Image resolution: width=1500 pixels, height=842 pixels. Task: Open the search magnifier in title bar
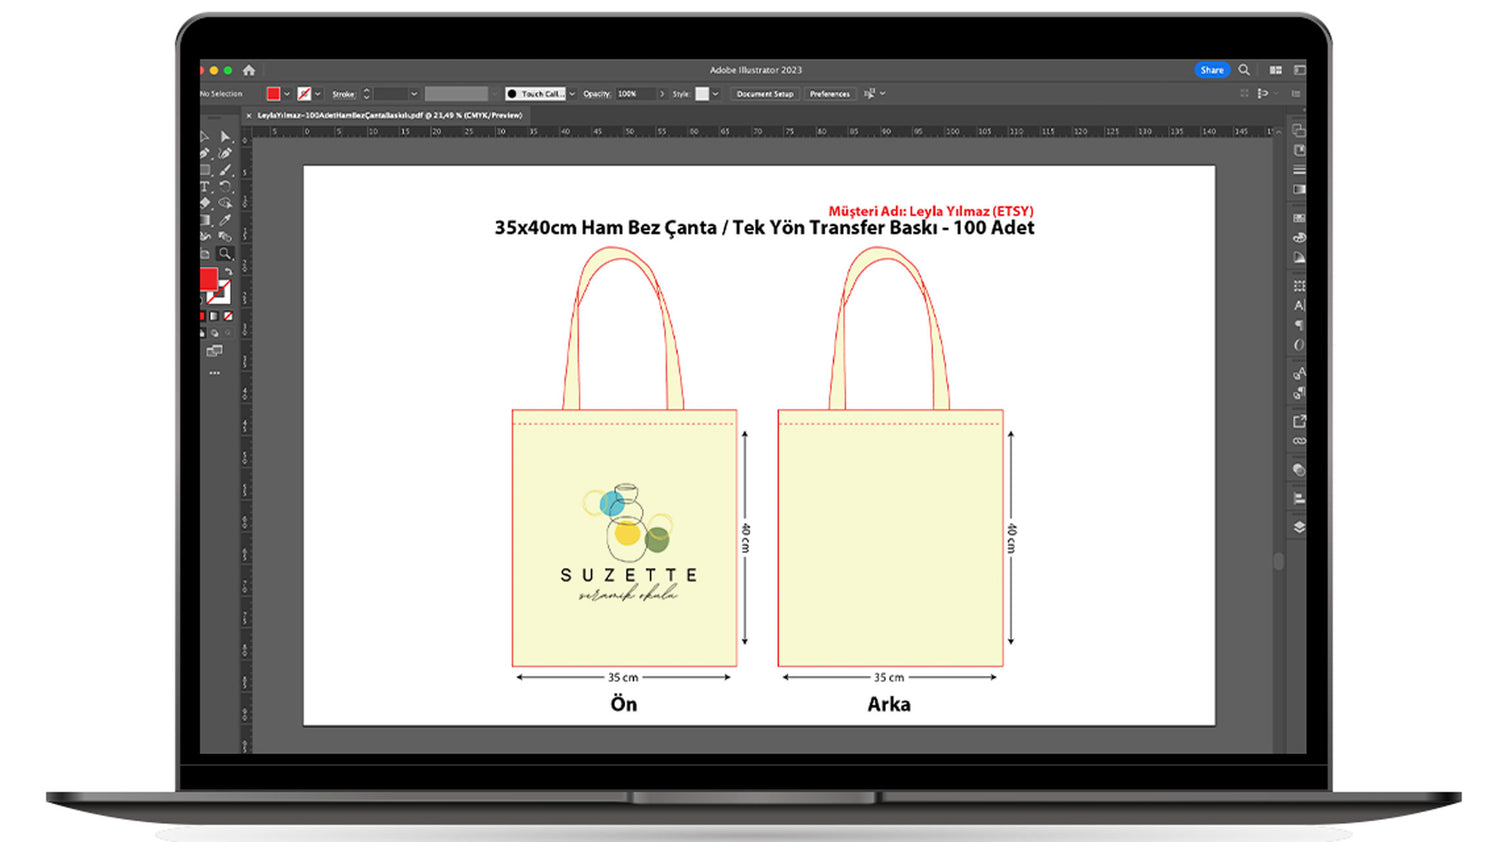coord(1244,70)
